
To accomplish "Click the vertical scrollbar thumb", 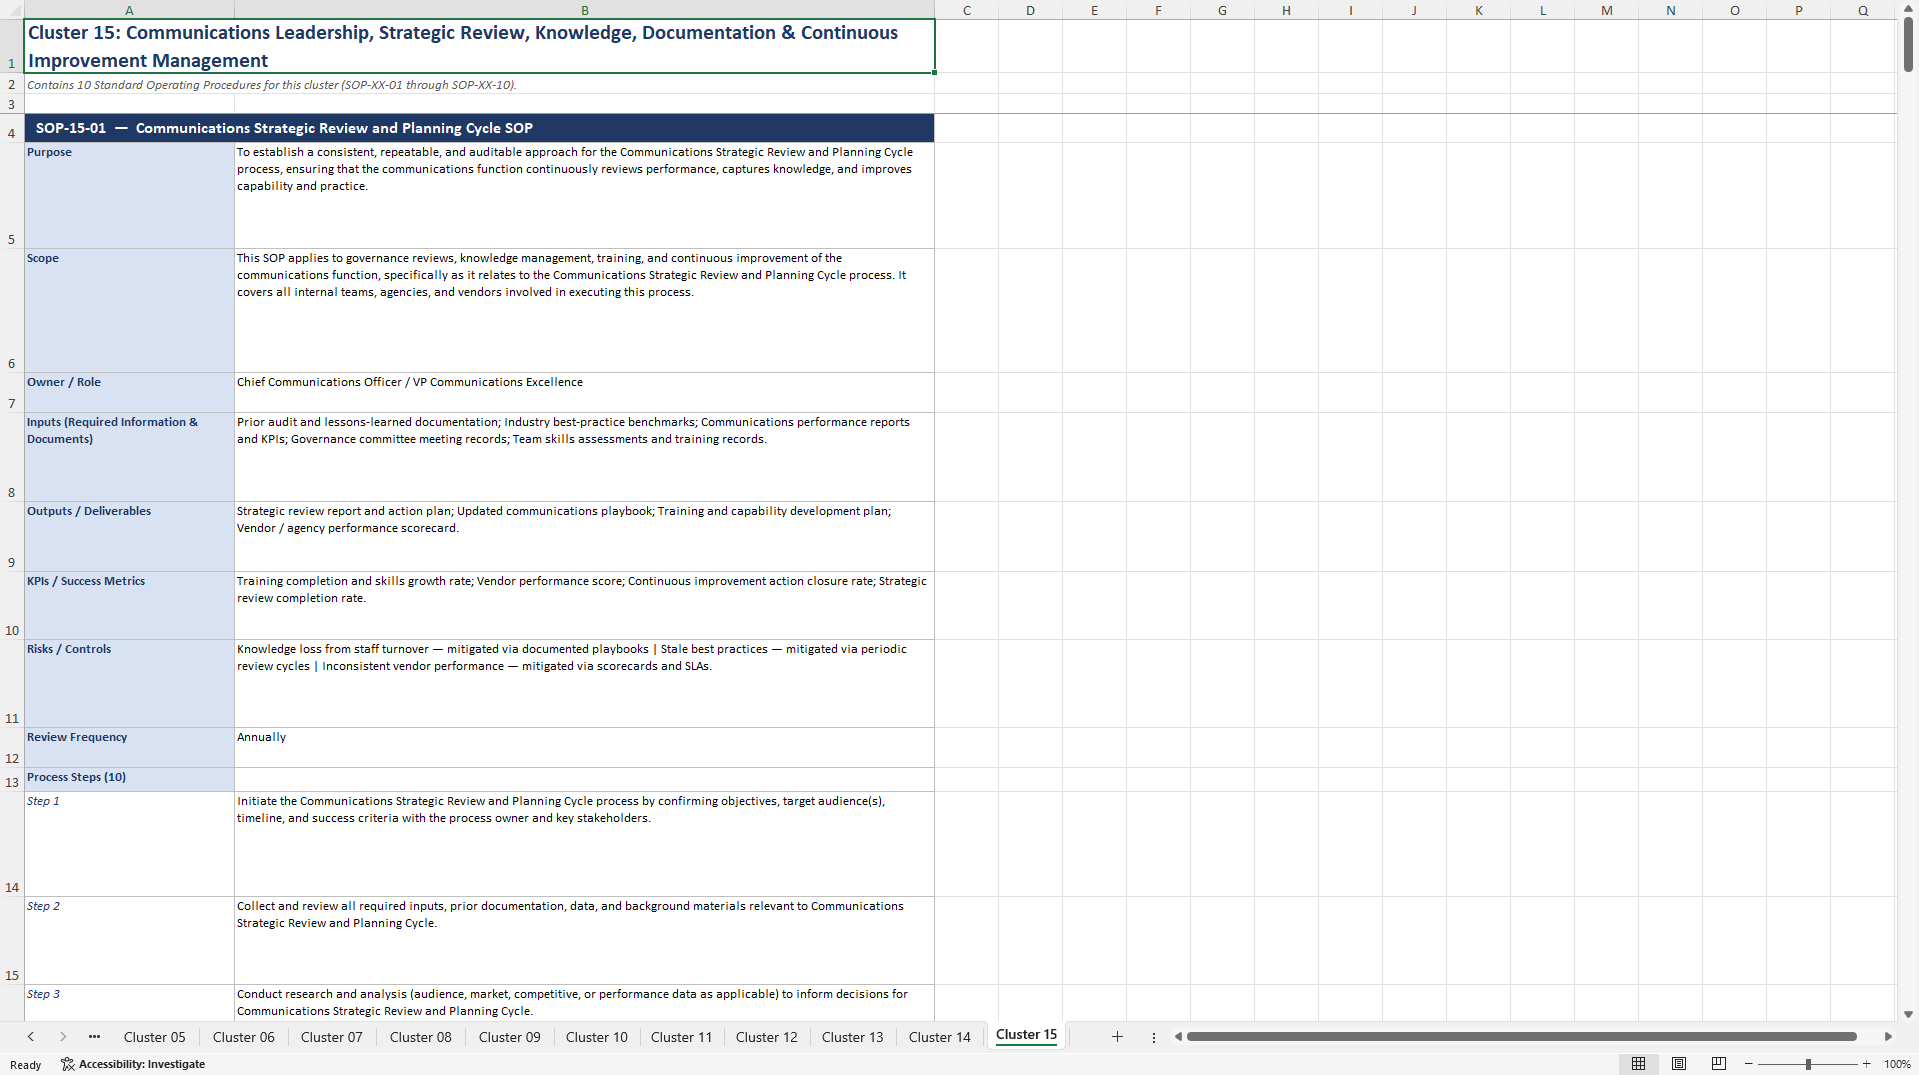I will point(1908,45).
